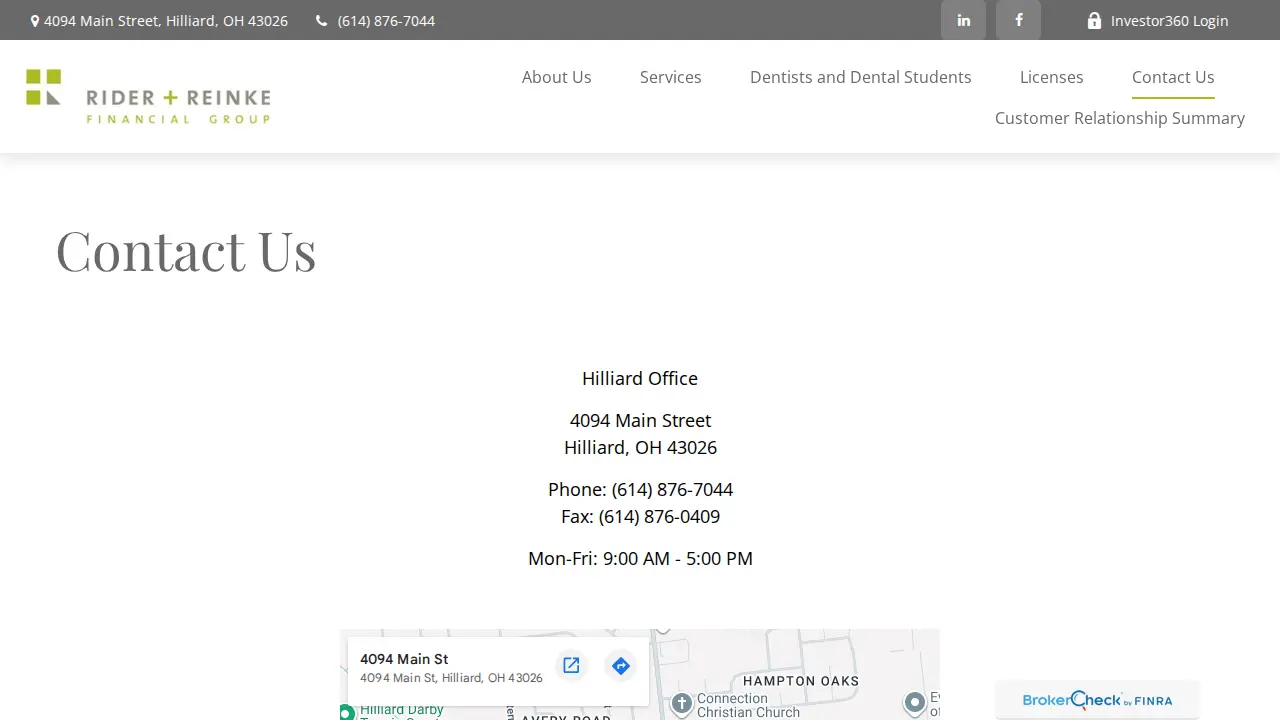Click the HAMPTON OAKS label on map
This screenshot has height=720, width=1280.
coord(801,681)
